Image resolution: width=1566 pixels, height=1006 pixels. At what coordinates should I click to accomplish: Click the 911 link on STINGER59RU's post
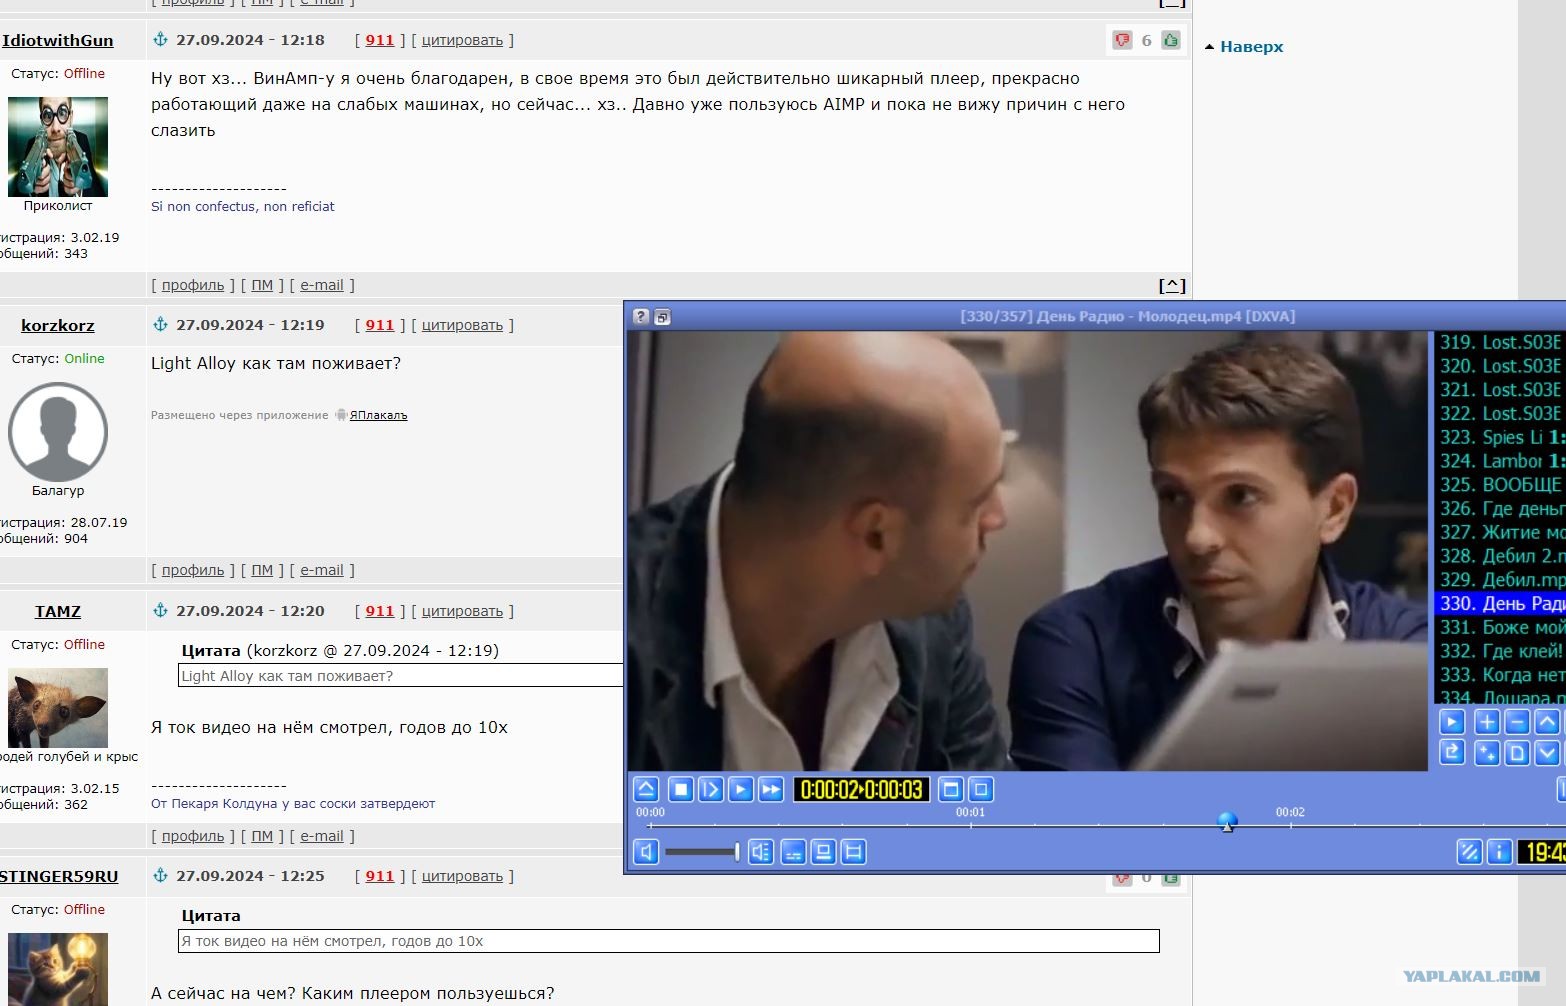[x=380, y=876]
